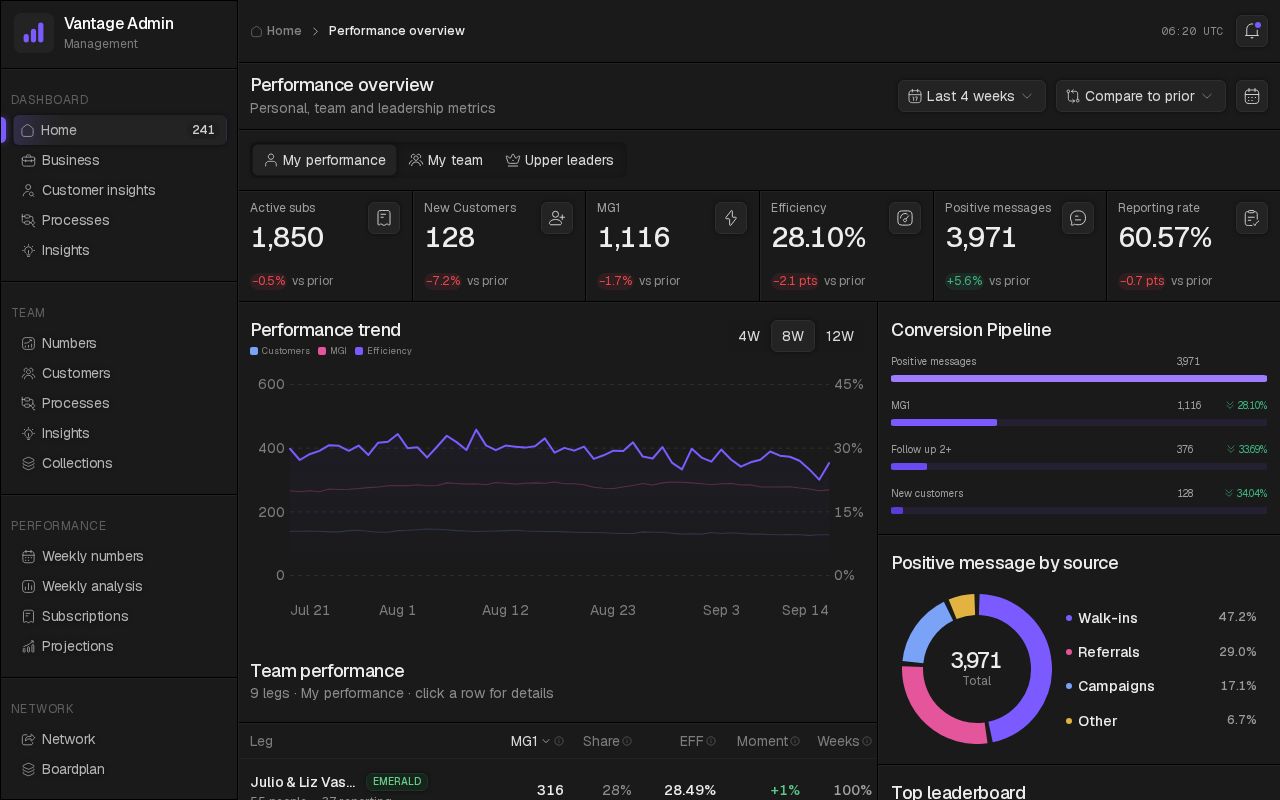This screenshot has height=800, width=1280.
Task: Click the info icon beside EFF column
Action: pyautogui.click(x=711, y=741)
